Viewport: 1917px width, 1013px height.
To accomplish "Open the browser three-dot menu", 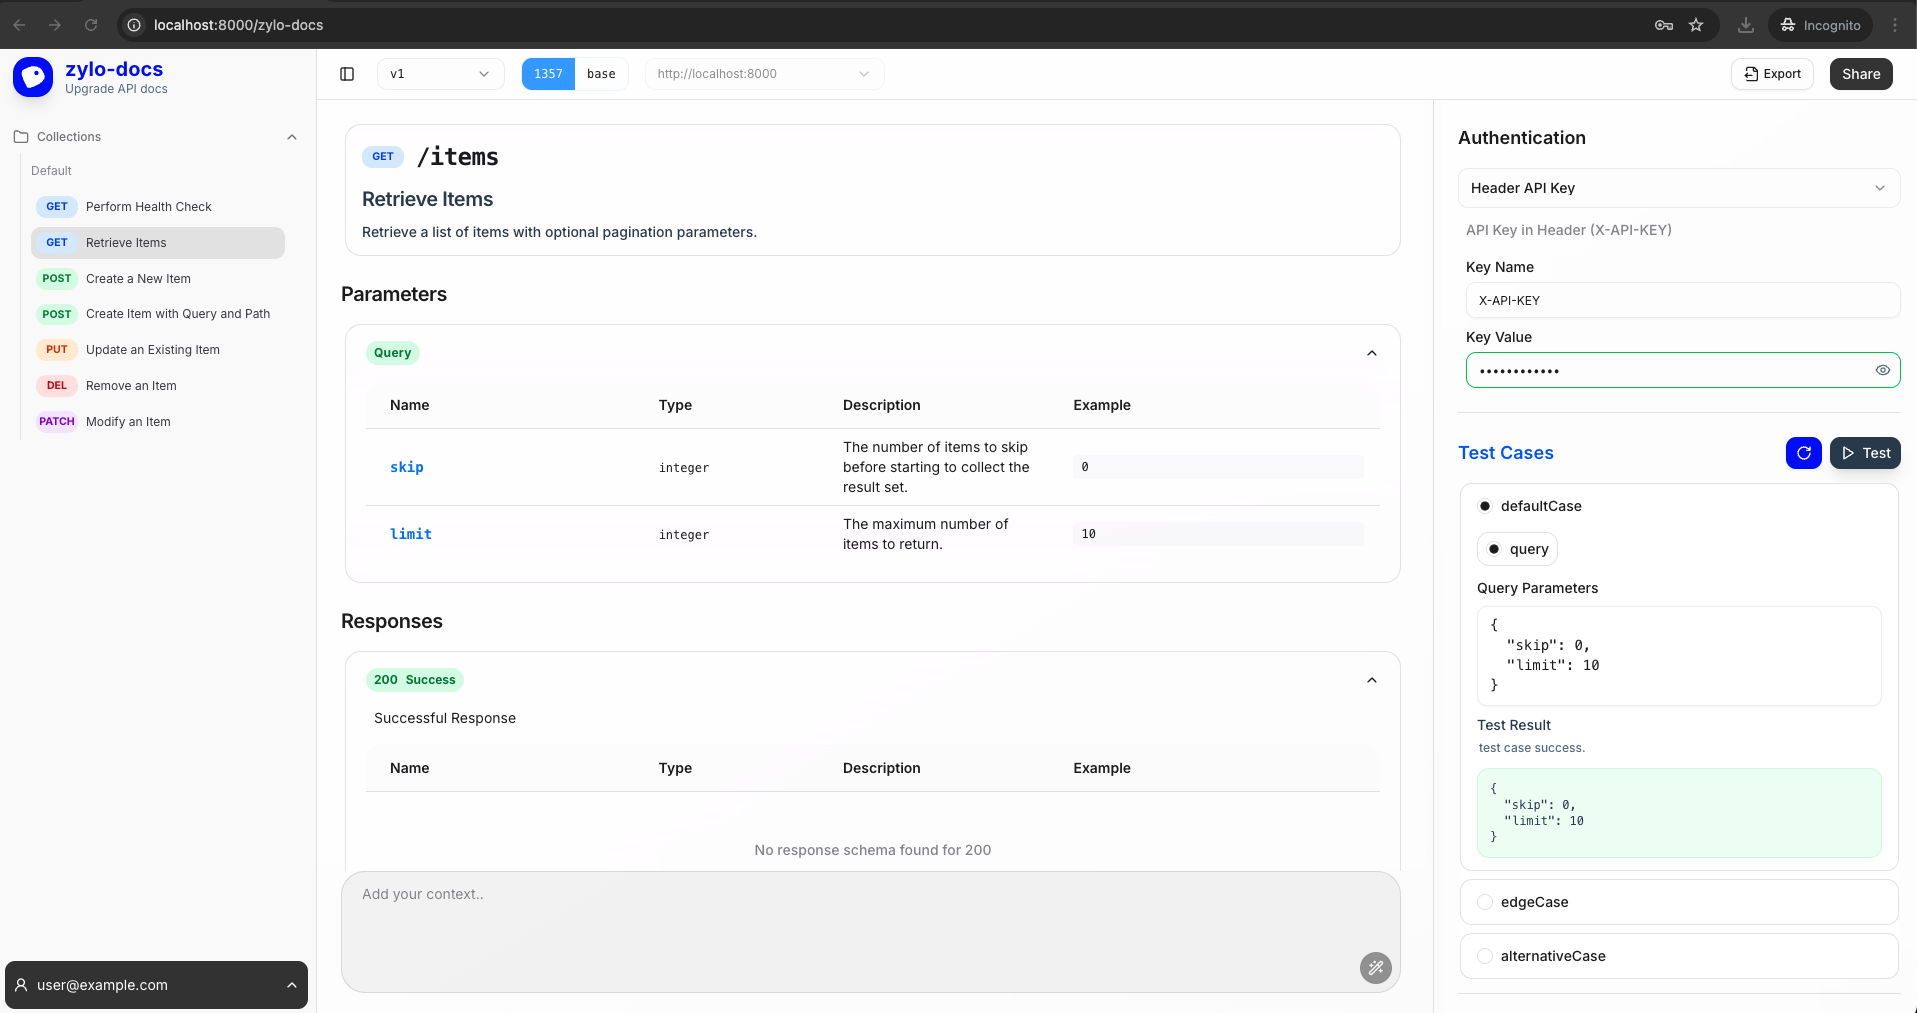I will 1895,25.
